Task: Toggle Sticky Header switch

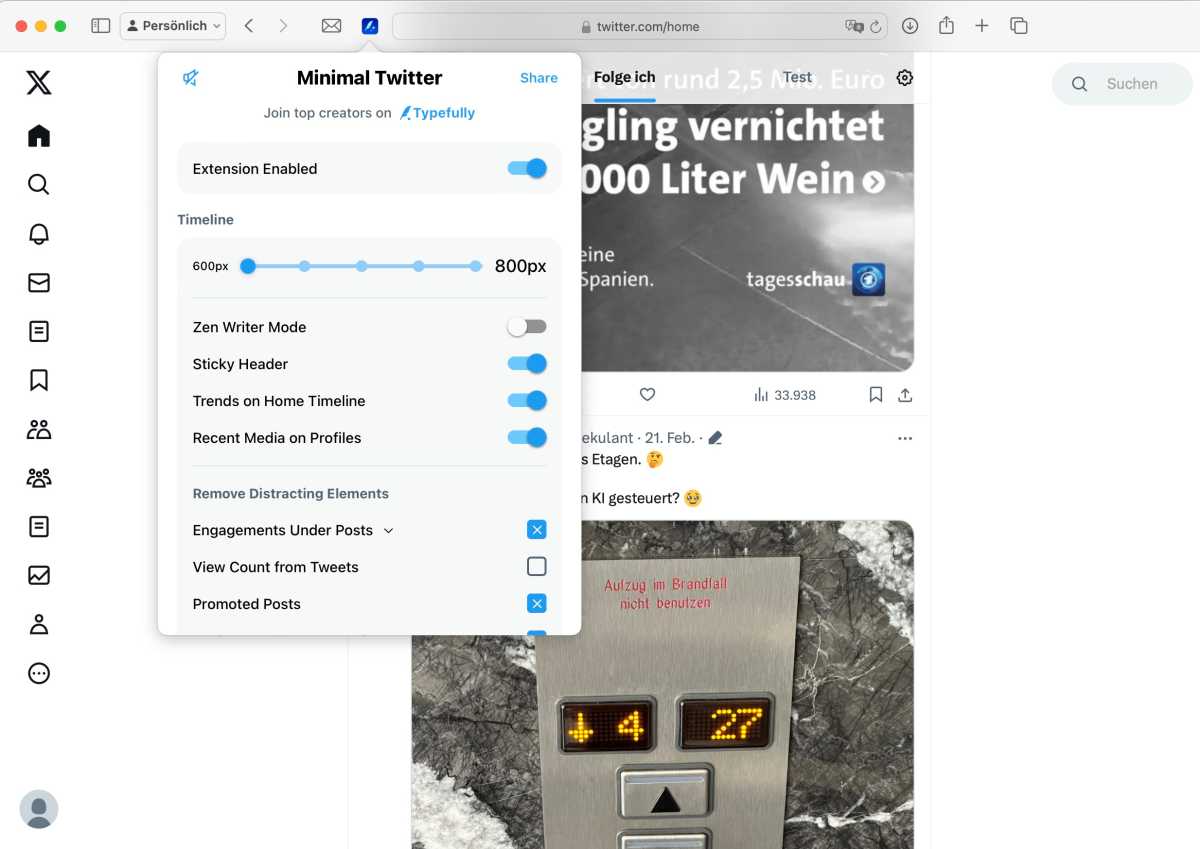Action: [x=527, y=363]
